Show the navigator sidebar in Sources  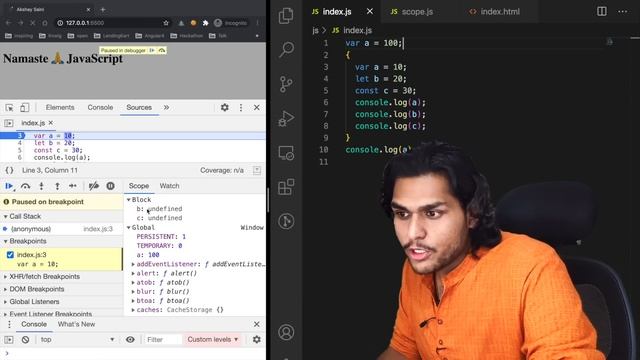9,123
